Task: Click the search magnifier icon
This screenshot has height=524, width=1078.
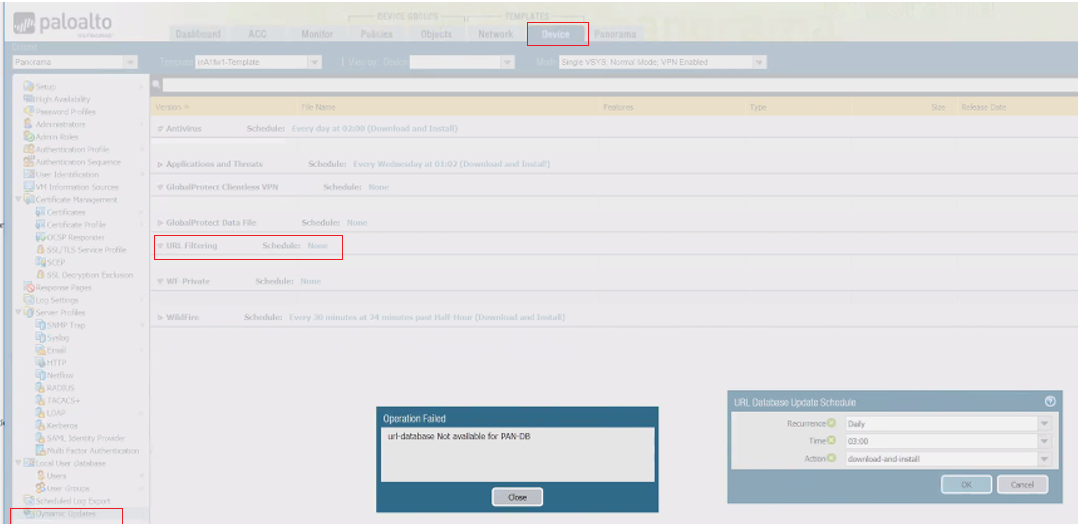Action: click(156, 85)
